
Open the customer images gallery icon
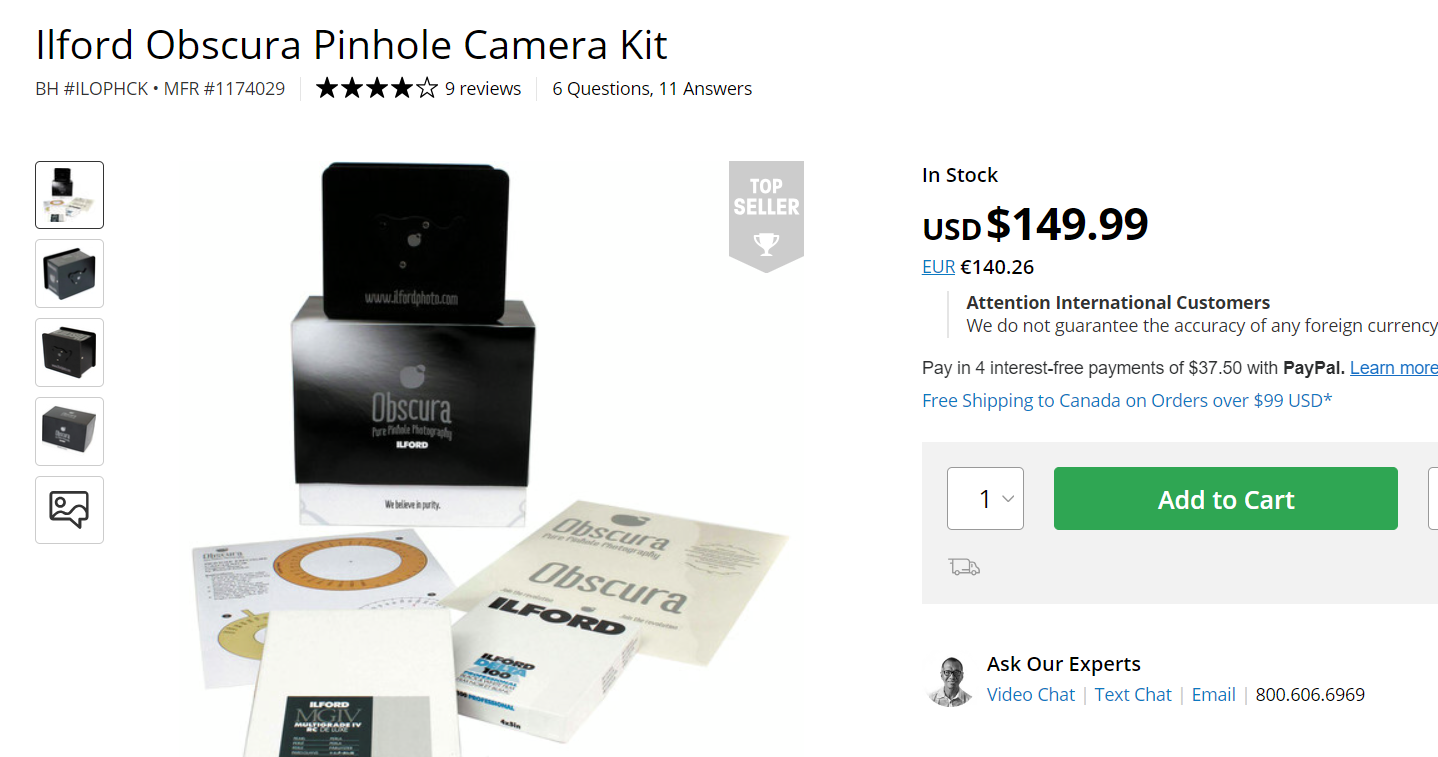(69, 510)
